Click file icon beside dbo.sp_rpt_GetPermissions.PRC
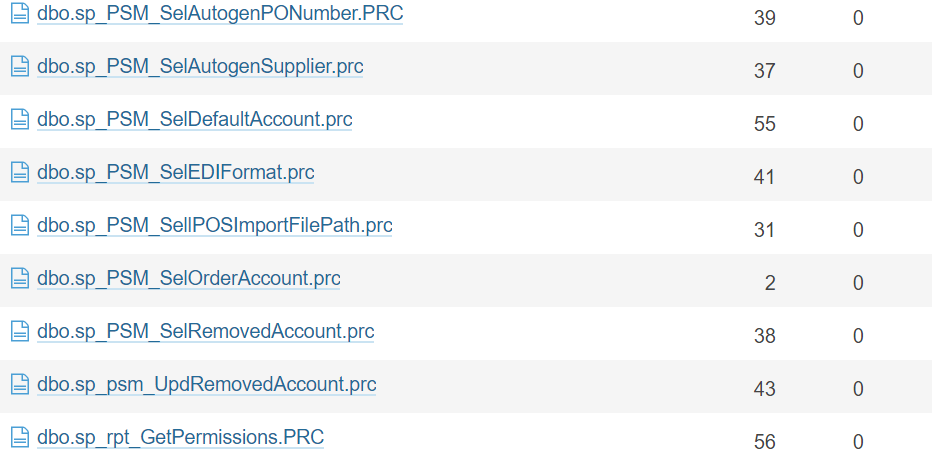Image resolution: width=932 pixels, height=462 pixels. pyautogui.click(x=19, y=438)
